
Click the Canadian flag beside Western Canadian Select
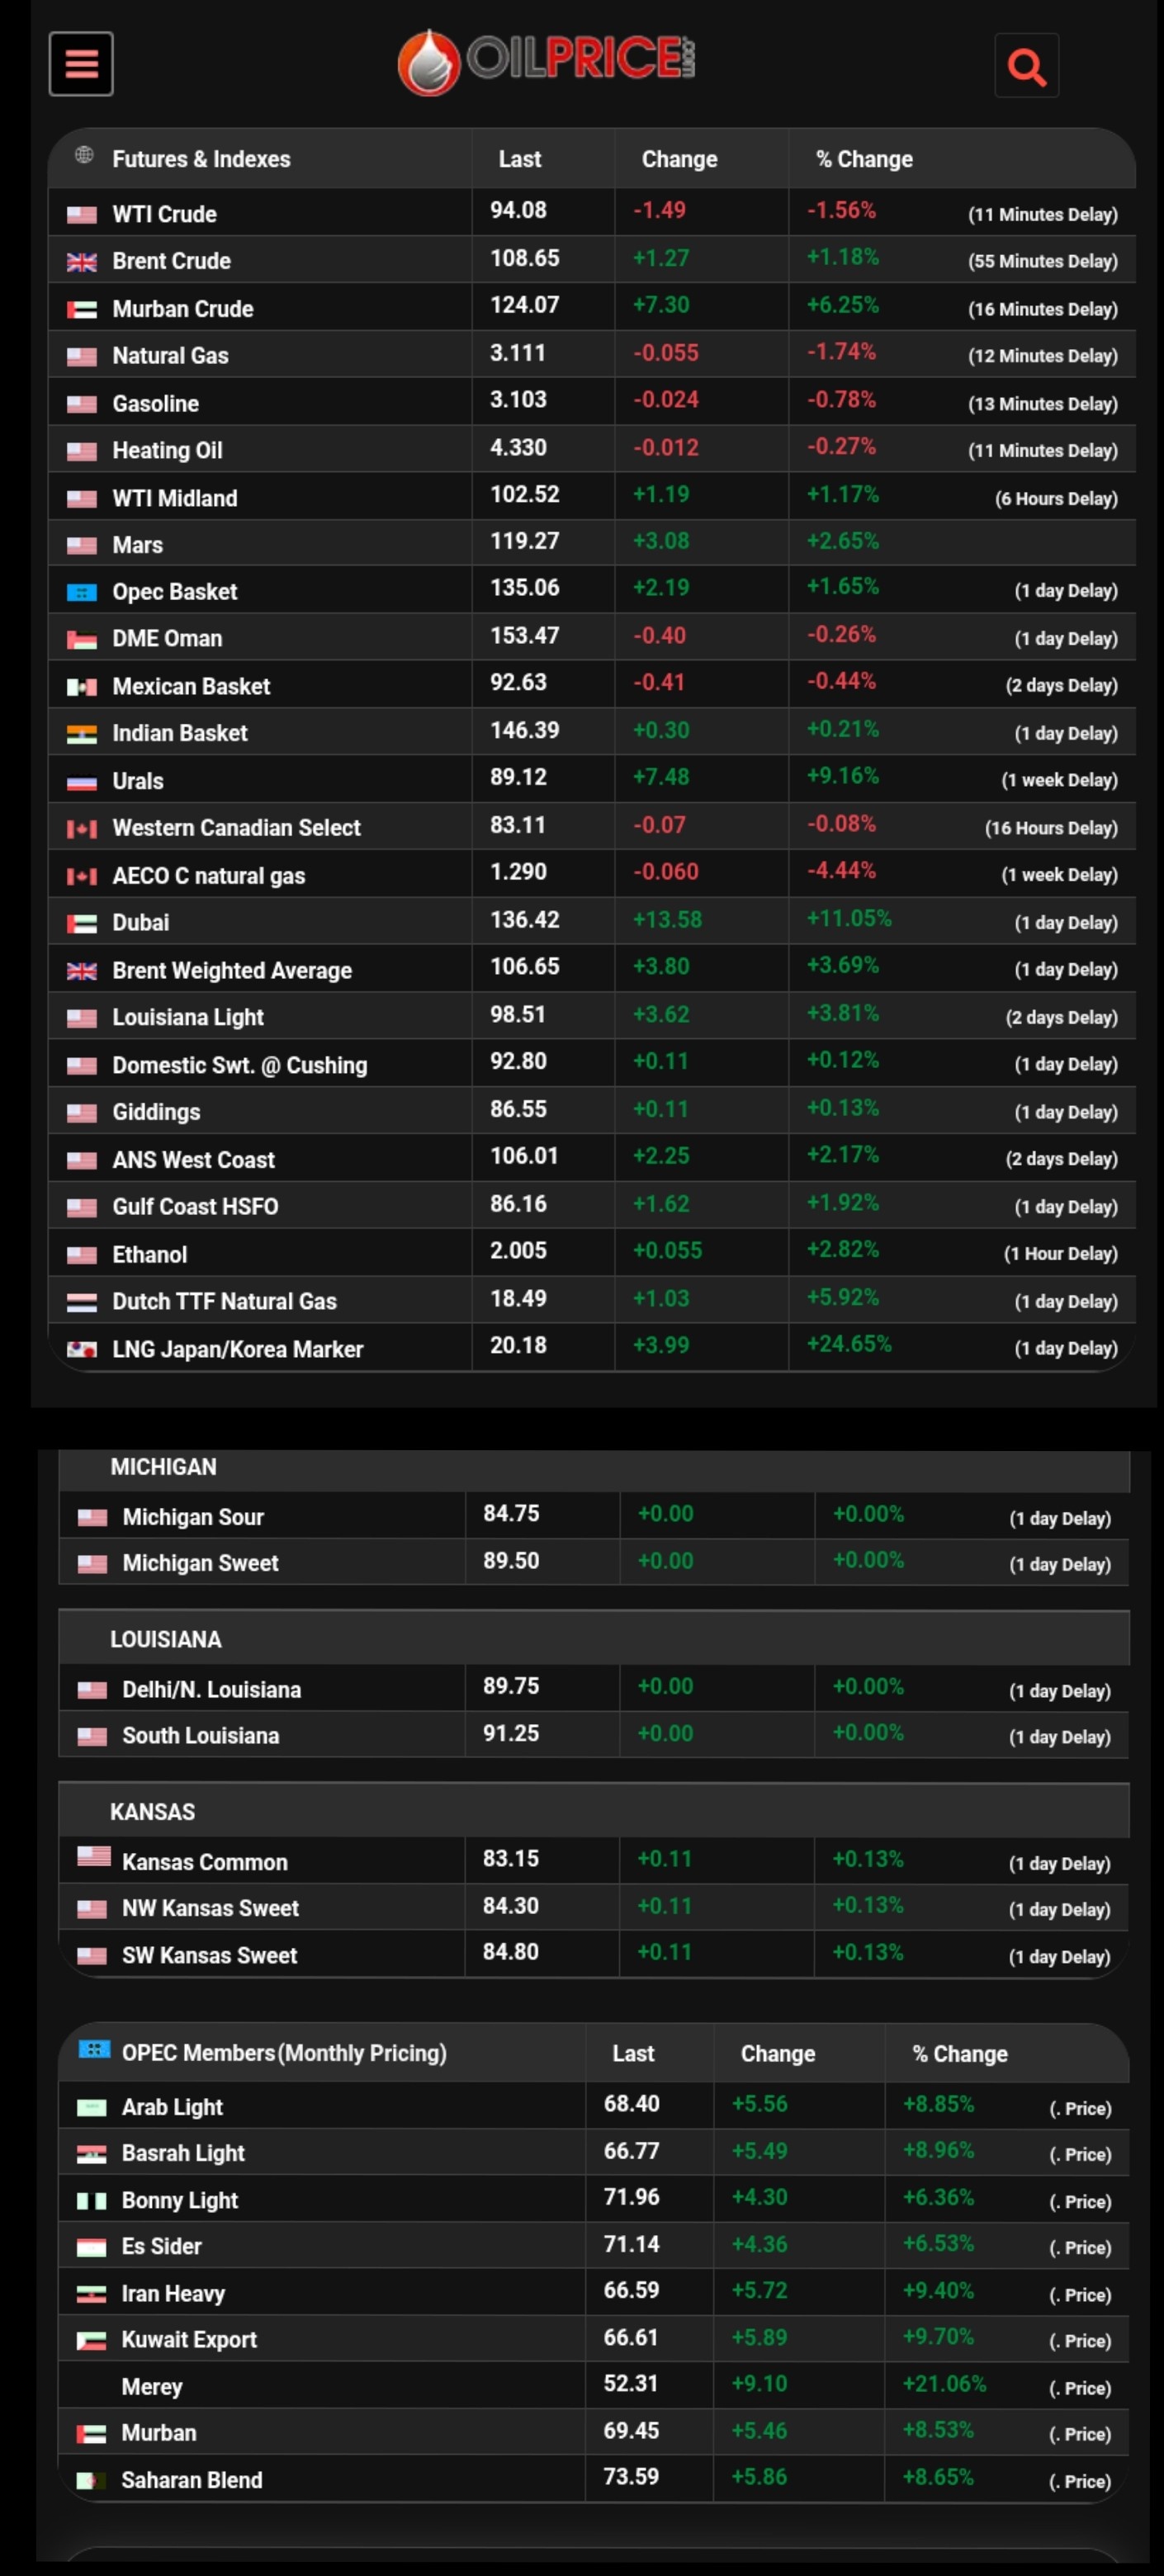(x=82, y=829)
